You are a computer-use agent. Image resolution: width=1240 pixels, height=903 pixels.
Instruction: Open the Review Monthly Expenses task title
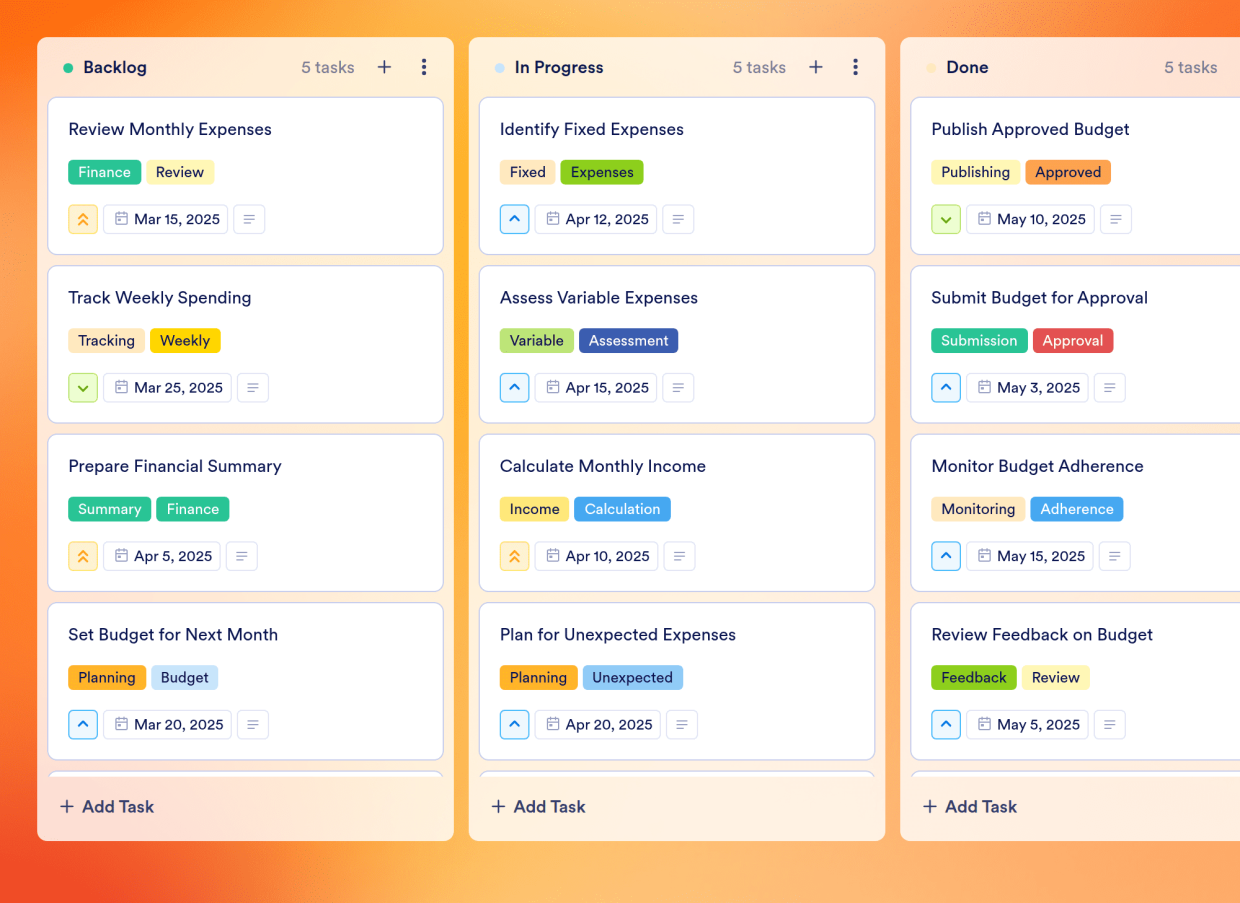(170, 129)
